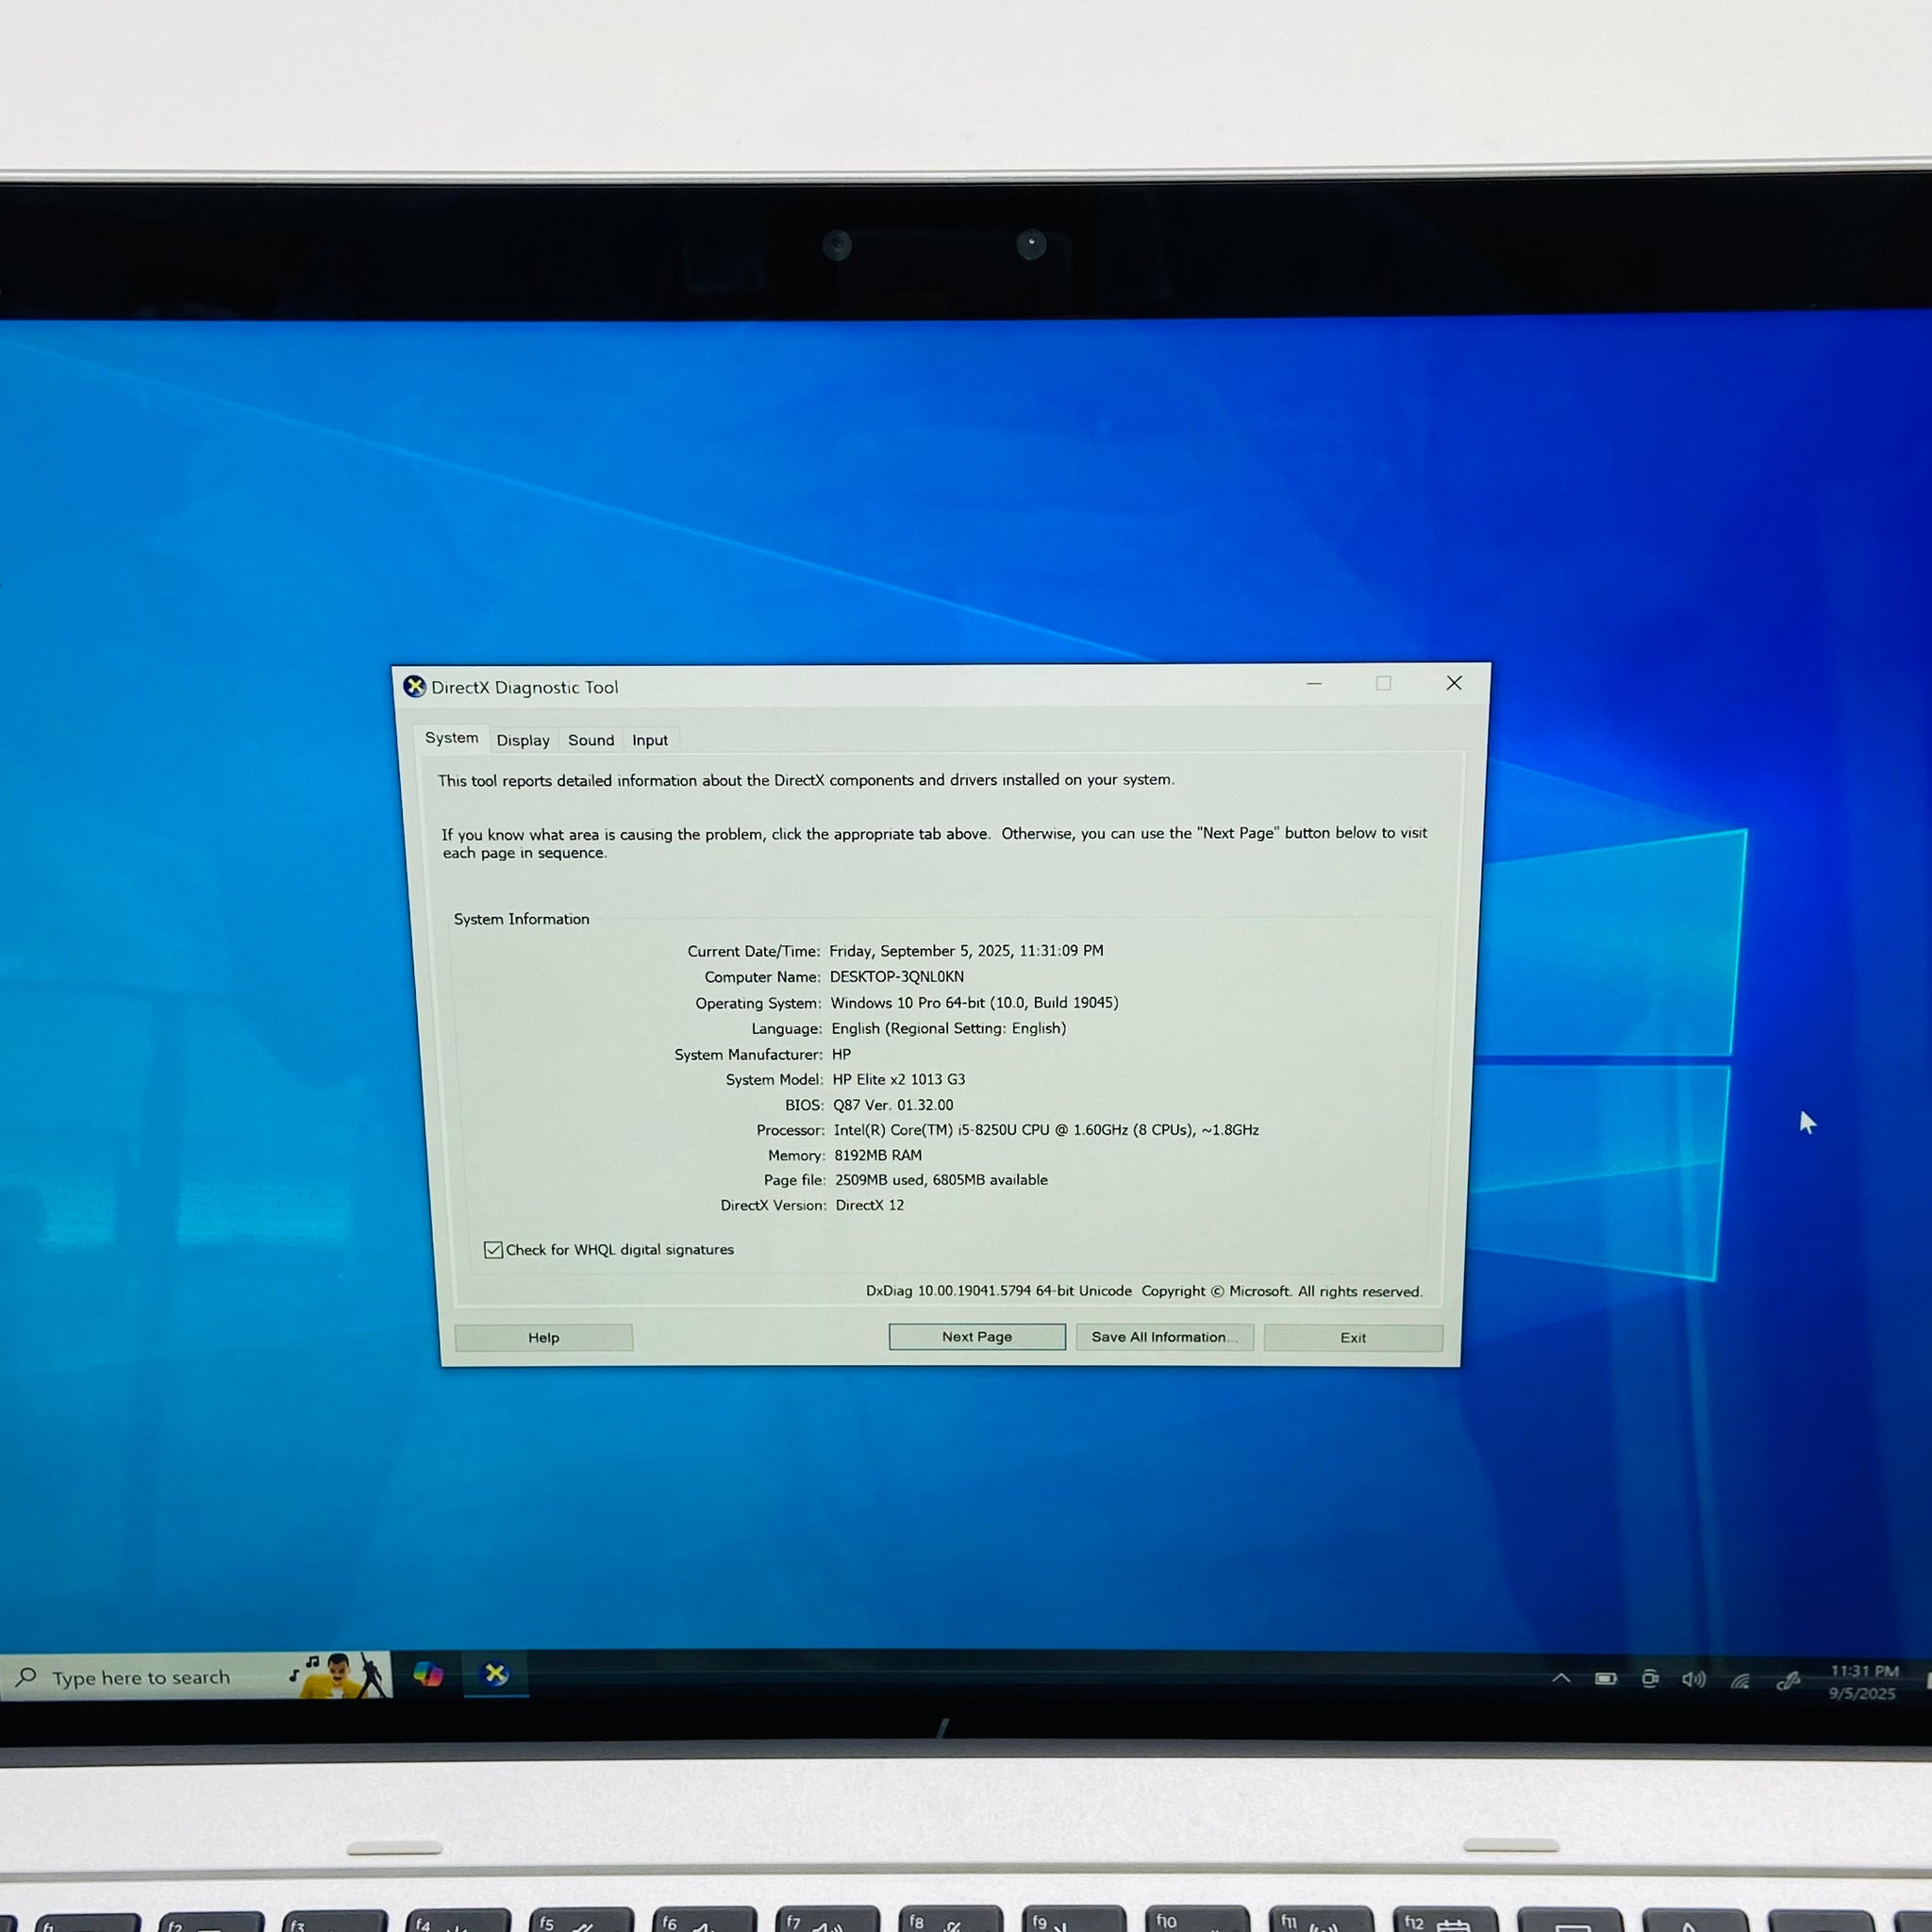This screenshot has width=1932, height=1932.
Task: Select the System tab
Action: coord(452,738)
